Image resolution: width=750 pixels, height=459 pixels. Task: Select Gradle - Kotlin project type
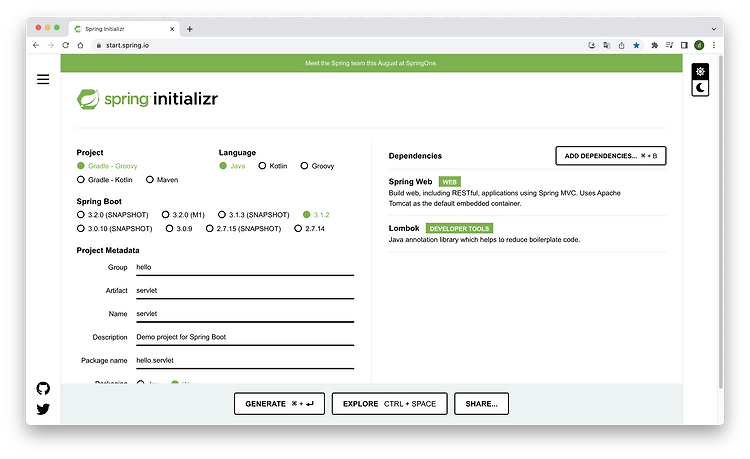point(105,180)
